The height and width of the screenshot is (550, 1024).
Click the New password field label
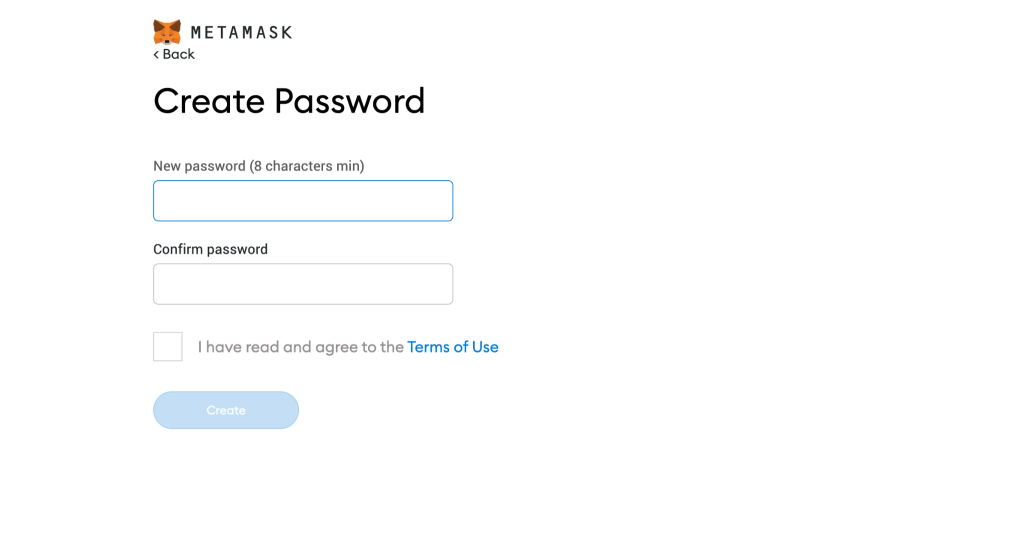pos(258,166)
